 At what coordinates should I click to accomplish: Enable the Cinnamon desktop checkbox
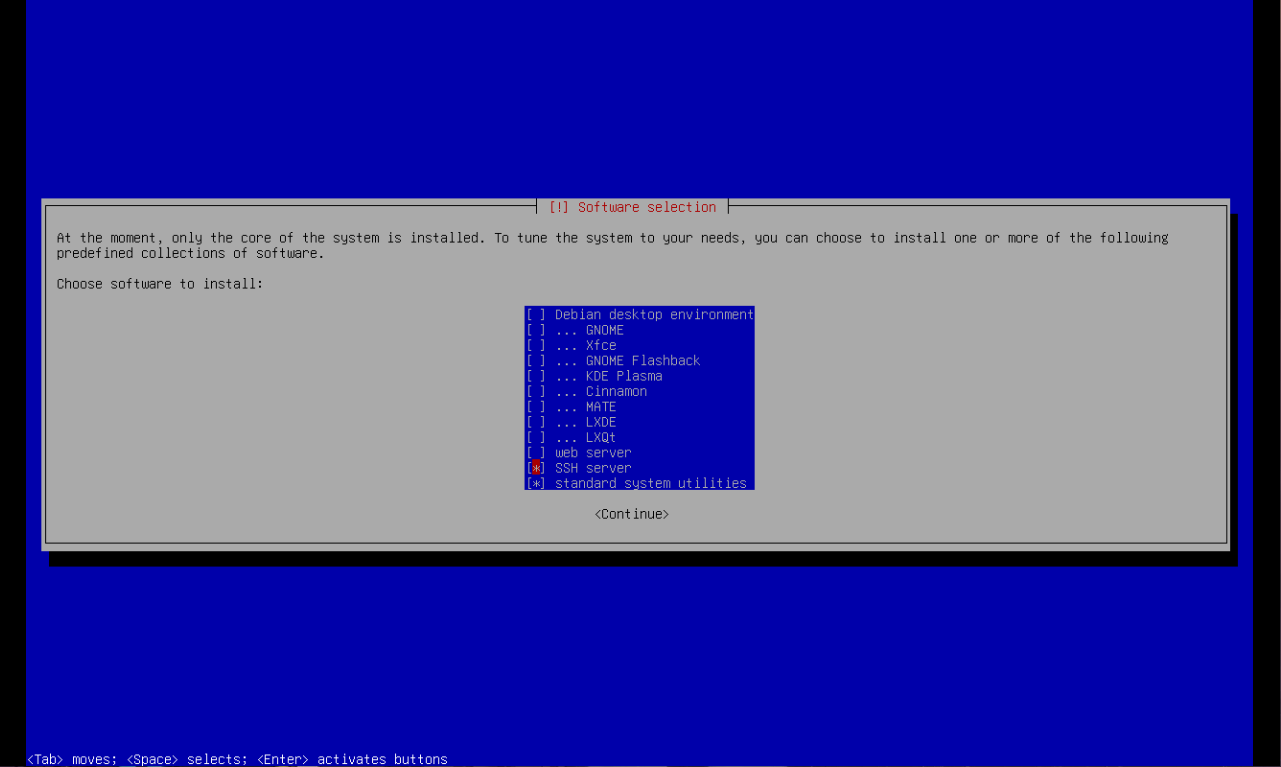[536, 392]
